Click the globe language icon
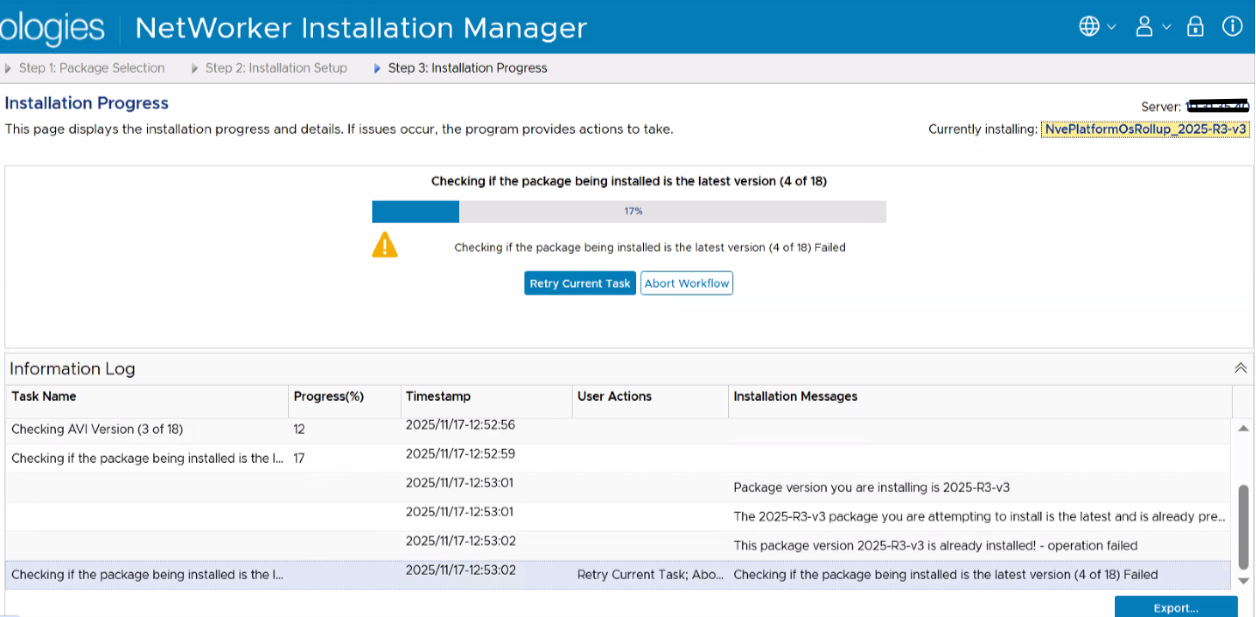Image resolution: width=1256 pixels, height=617 pixels. coord(1089,27)
